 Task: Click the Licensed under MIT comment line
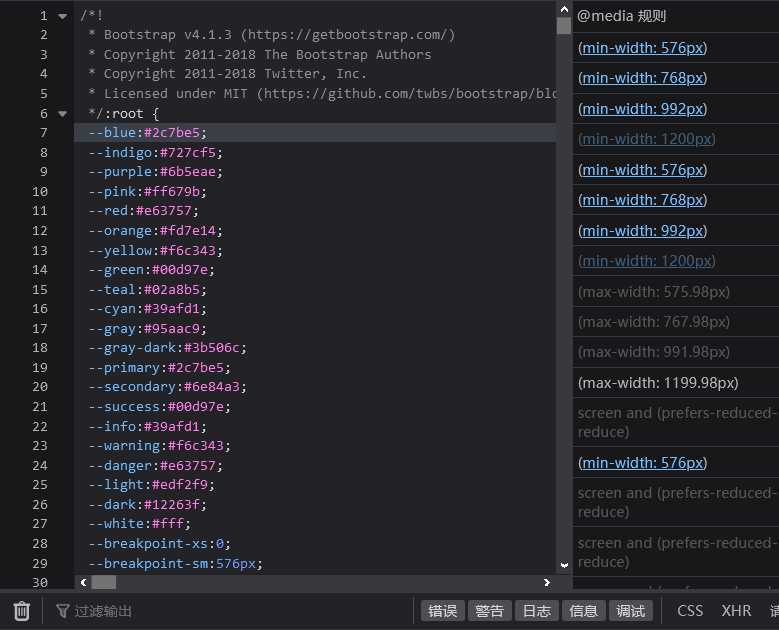[323, 94]
